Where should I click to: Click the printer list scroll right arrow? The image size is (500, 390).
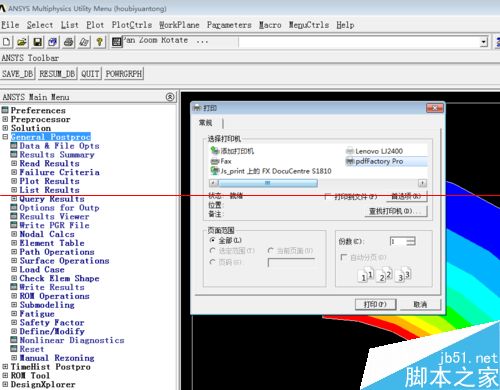click(x=422, y=183)
